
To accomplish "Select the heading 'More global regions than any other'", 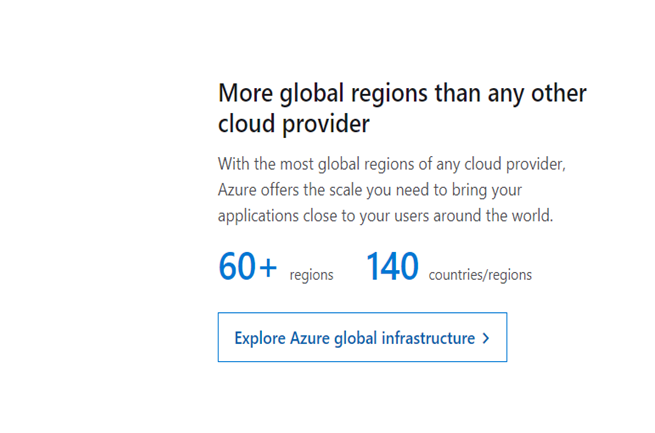I will point(402,93).
